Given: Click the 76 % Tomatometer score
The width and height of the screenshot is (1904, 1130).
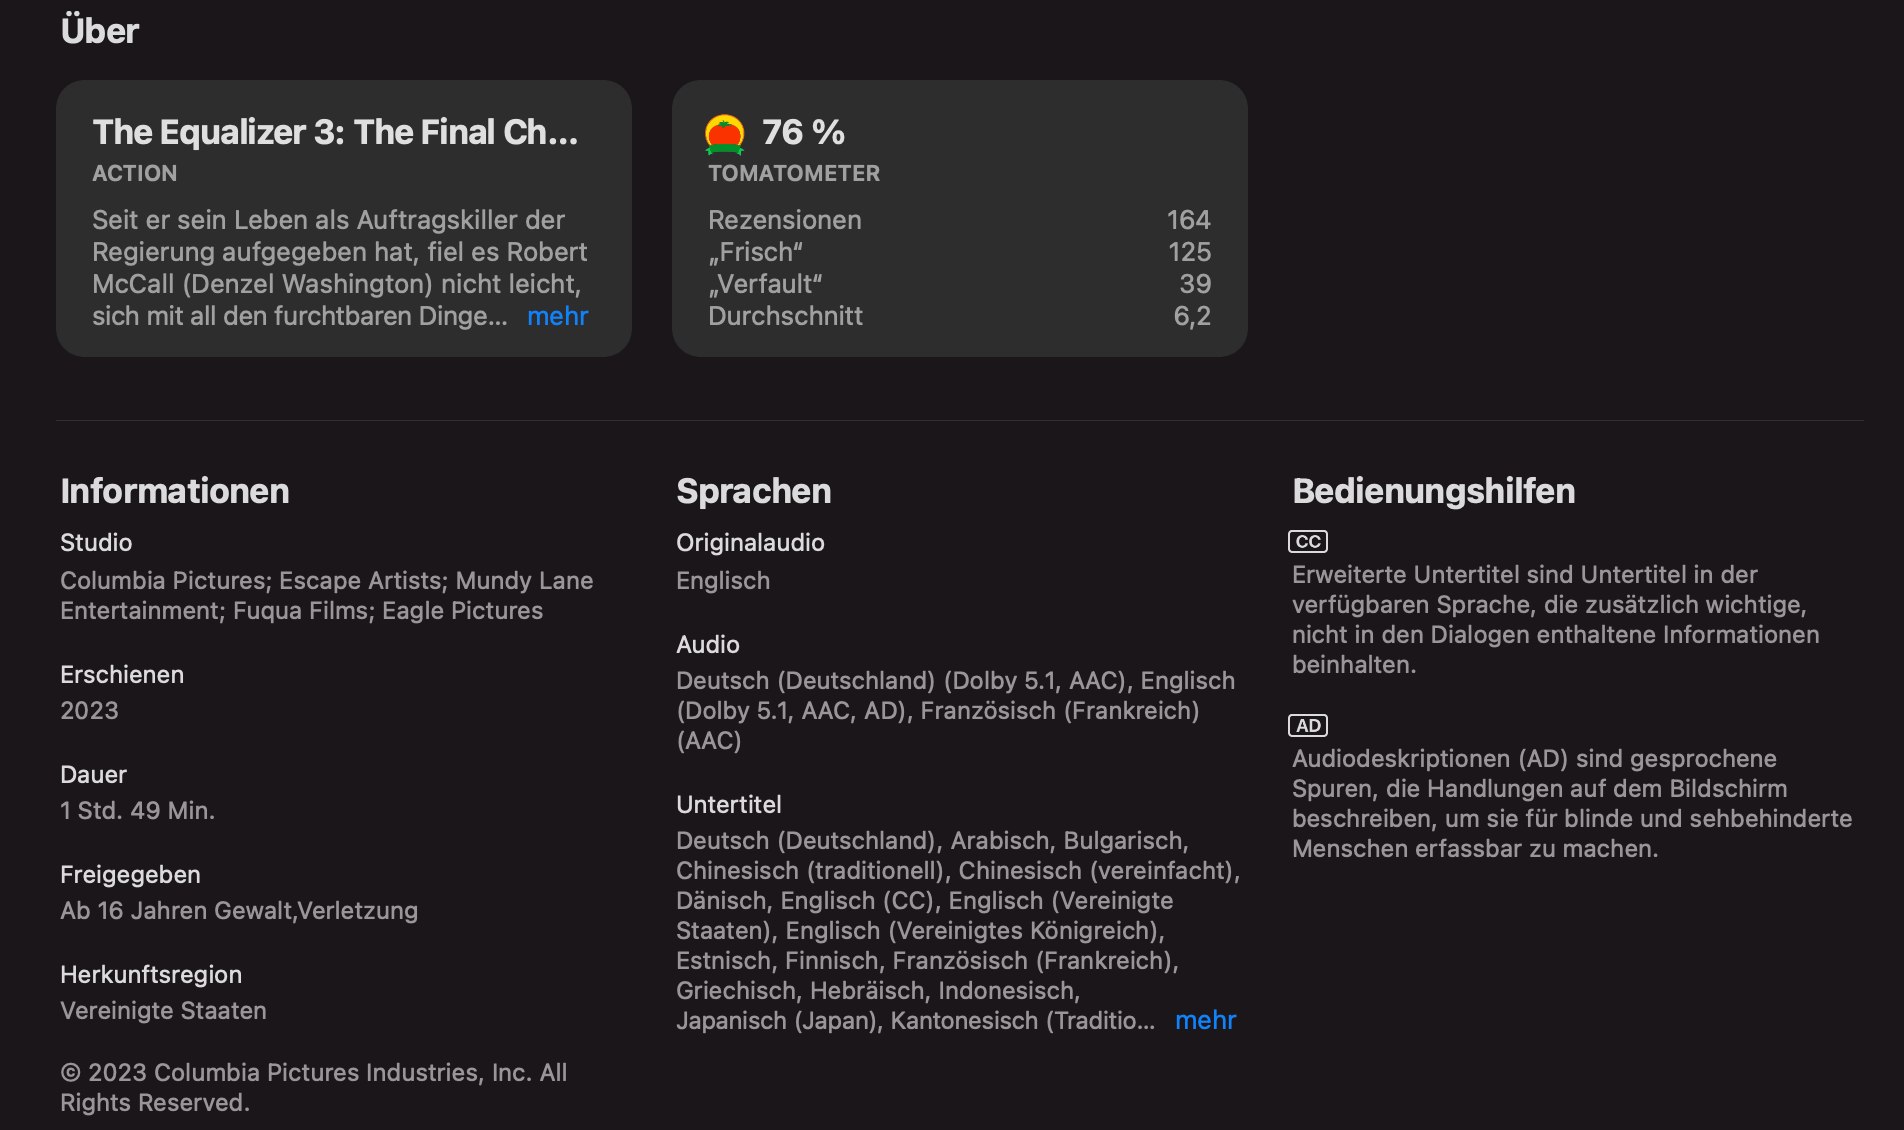Looking at the screenshot, I should (x=803, y=132).
